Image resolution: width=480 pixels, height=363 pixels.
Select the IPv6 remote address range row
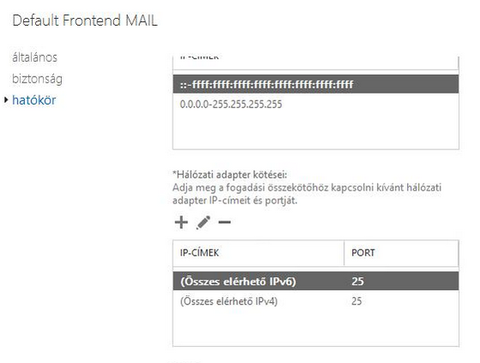pyautogui.click(x=316, y=84)
